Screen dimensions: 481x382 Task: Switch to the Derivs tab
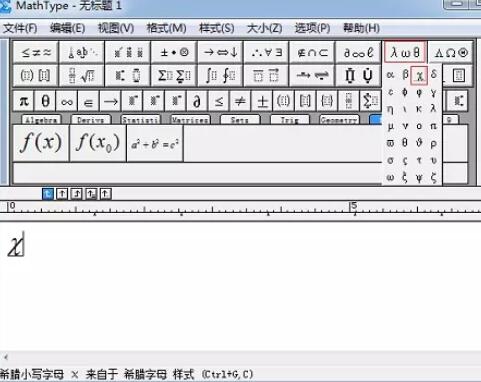tap(91, 120)
